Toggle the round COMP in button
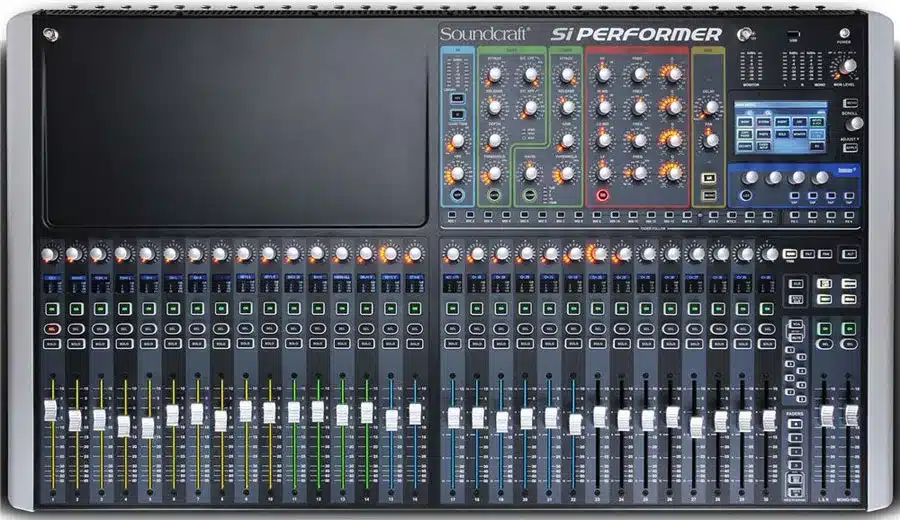This screenshot has height=520, width=900. [x=530, y=195]
